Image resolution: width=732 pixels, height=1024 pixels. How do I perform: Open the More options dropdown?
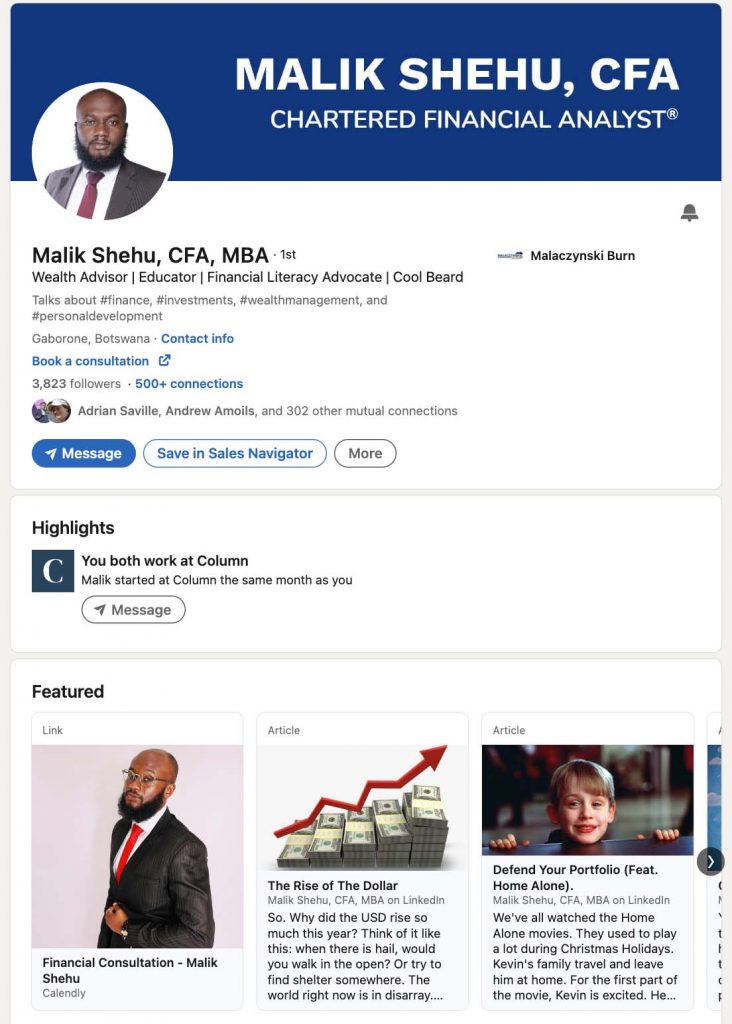click(365, 453)
